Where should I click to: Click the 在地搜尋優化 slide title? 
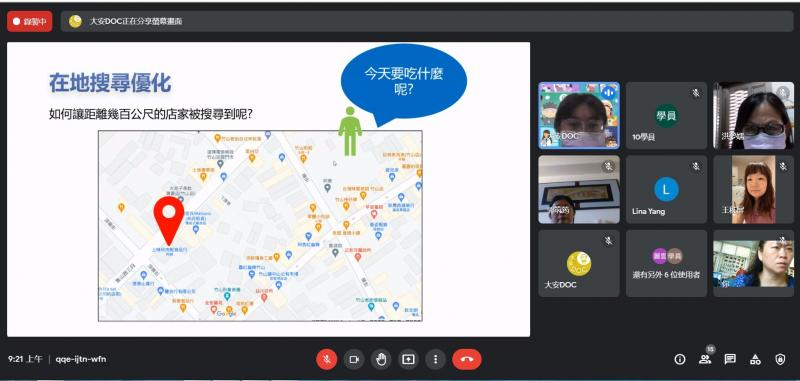110,83
